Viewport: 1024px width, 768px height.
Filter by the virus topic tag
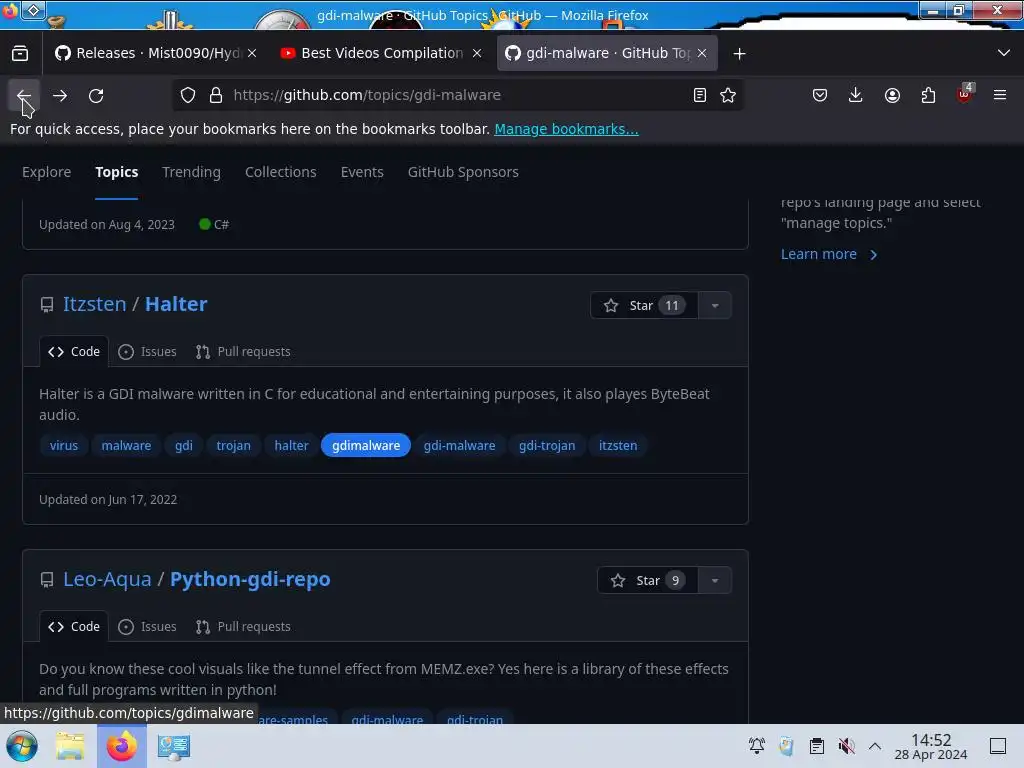click(64, 445)
